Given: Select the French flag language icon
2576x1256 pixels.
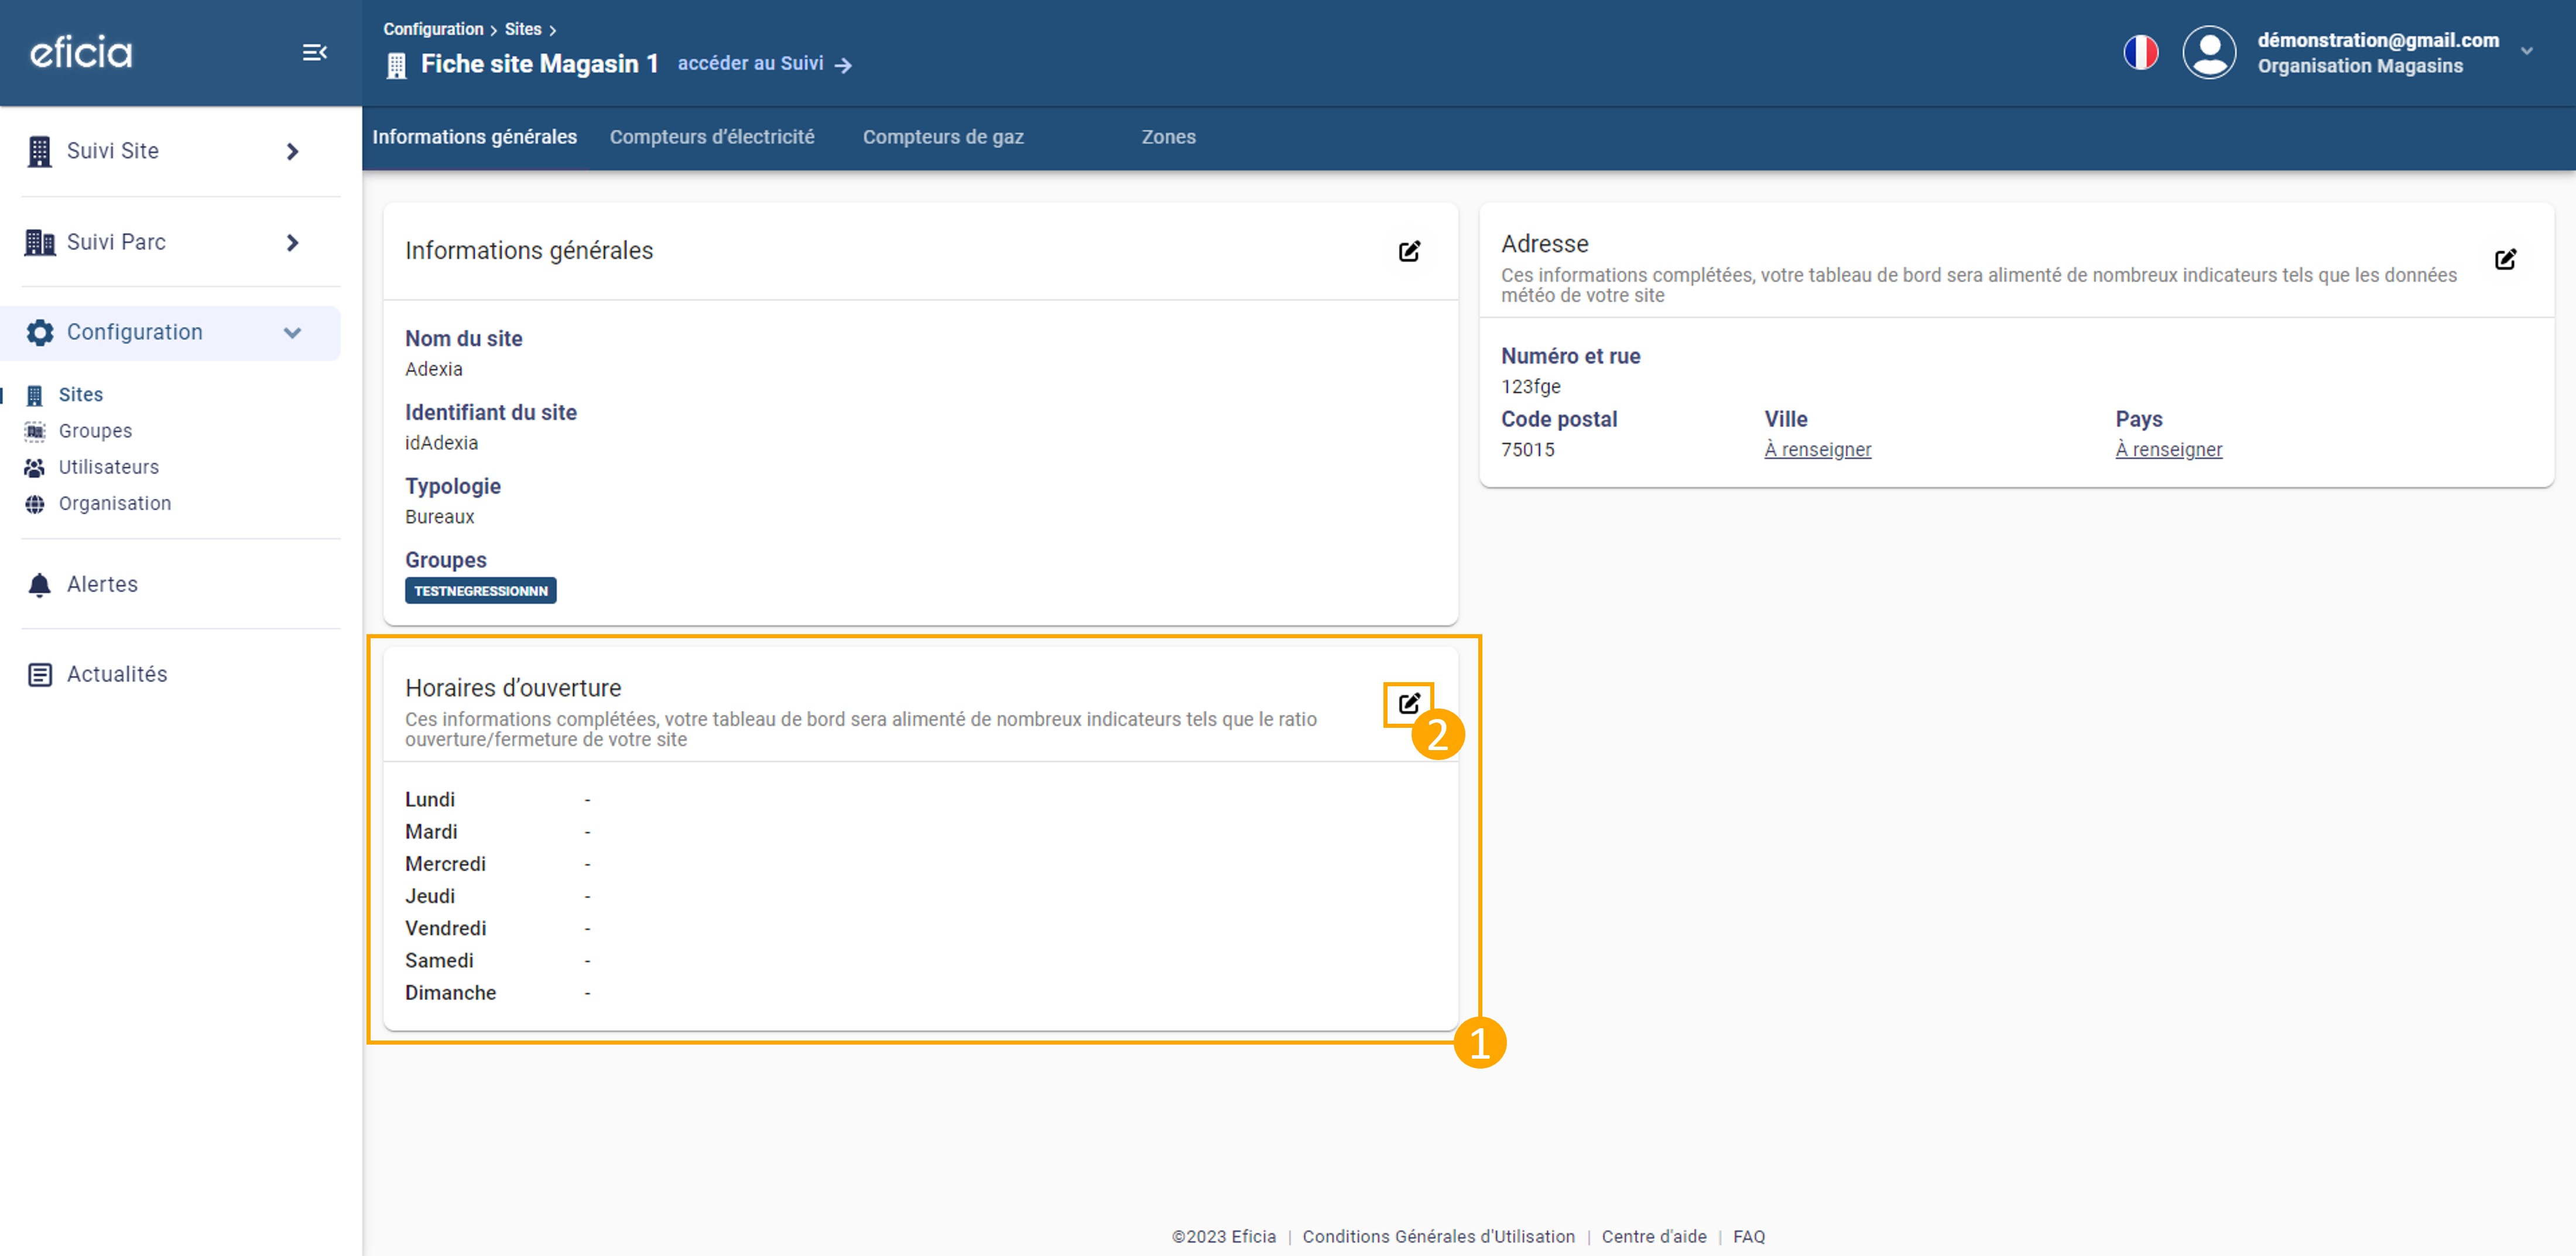Looking at the screenshot, I should point(2141,52).
